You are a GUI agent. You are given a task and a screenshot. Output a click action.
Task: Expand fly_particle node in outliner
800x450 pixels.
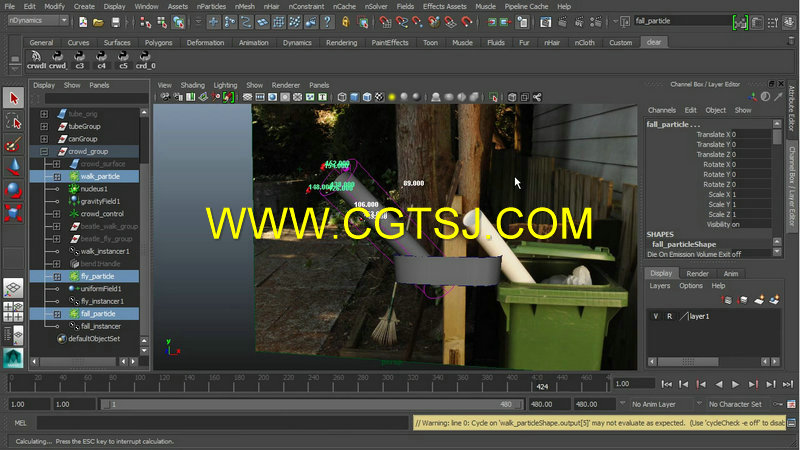pos(57,277)
